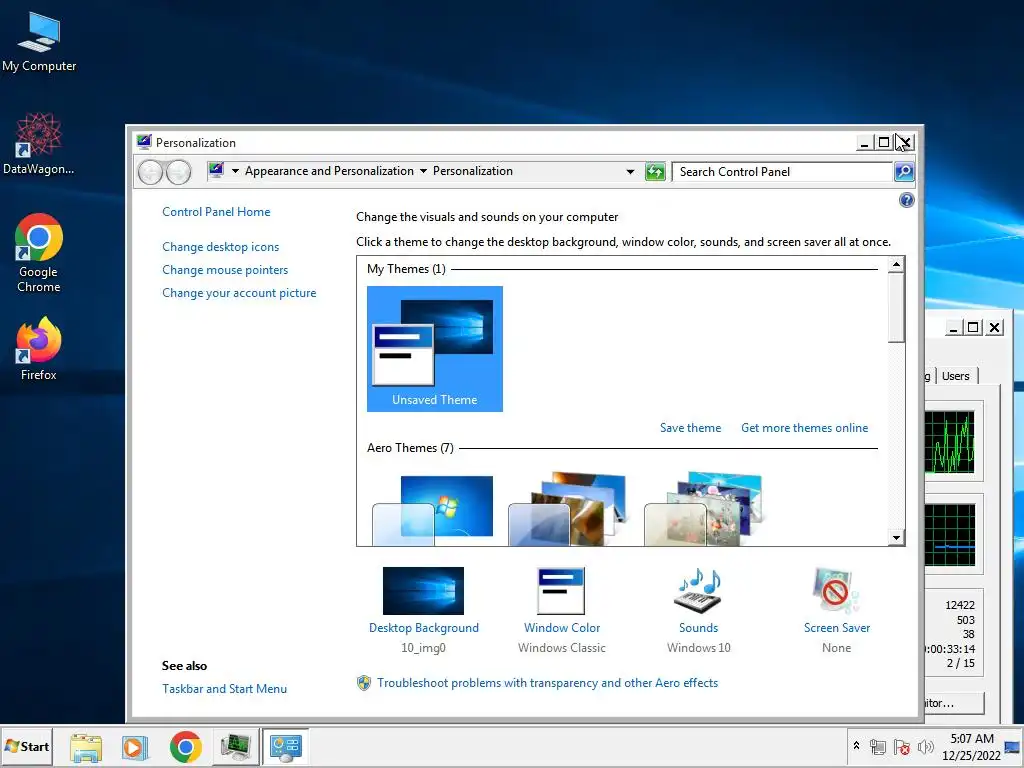The image size is (1024, 768).
Task: Click the theme list scroll up arrow
Action: (x=896, y=264)
